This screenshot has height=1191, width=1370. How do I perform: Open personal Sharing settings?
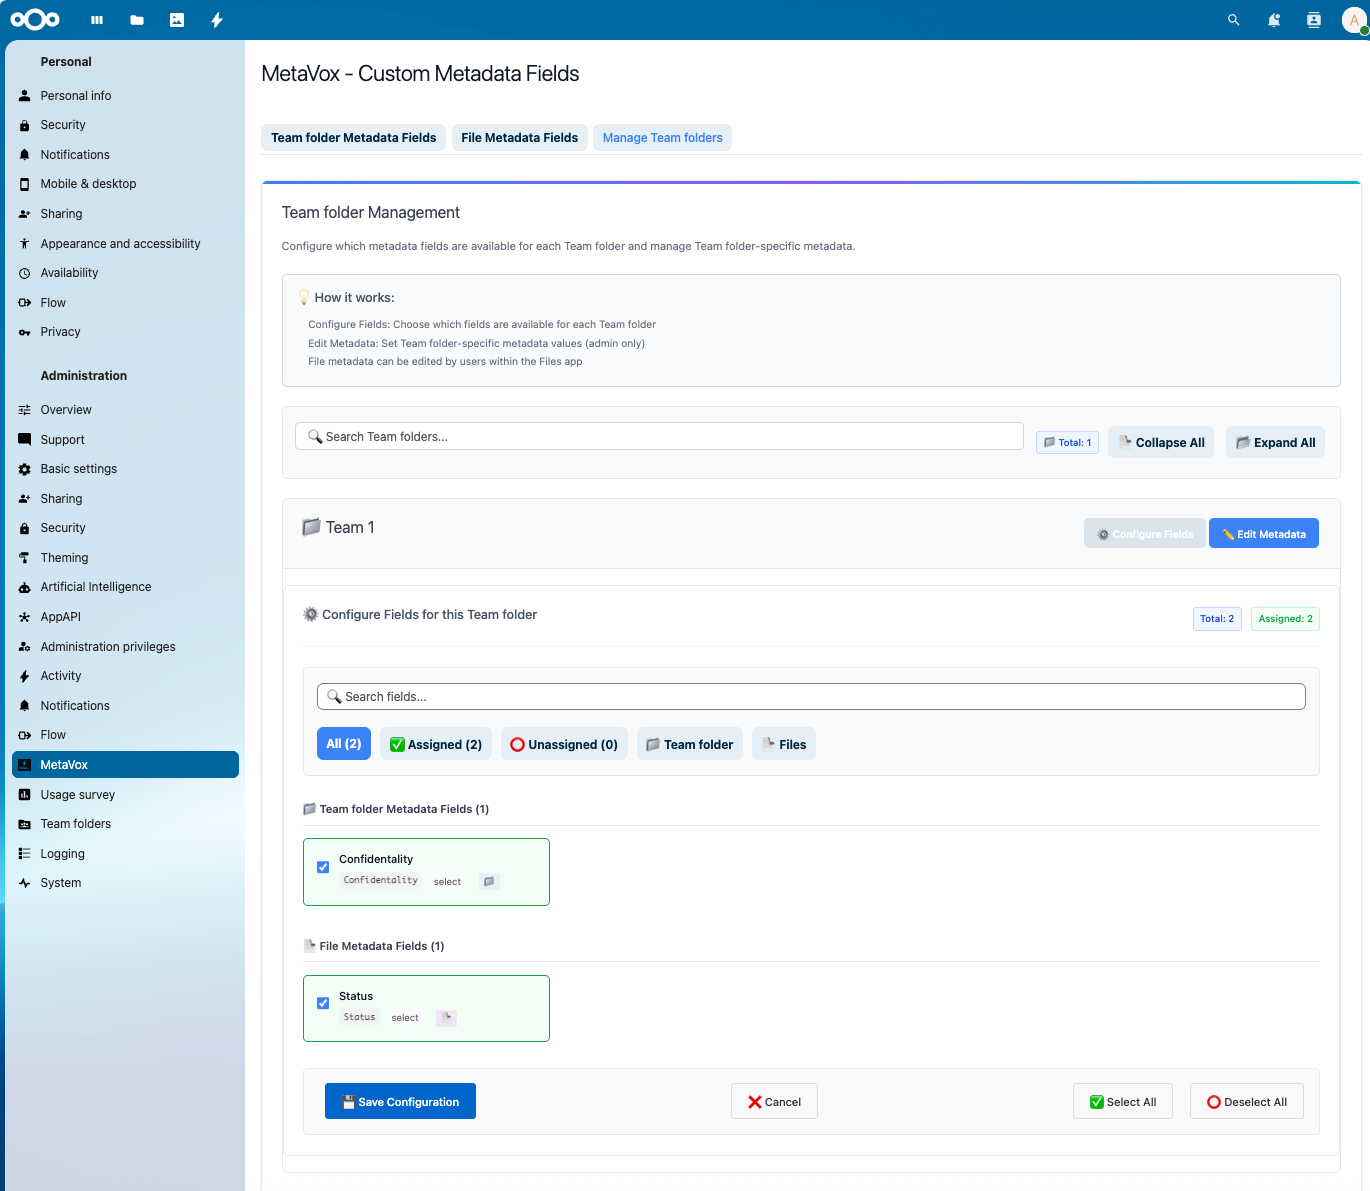point(125,214)
